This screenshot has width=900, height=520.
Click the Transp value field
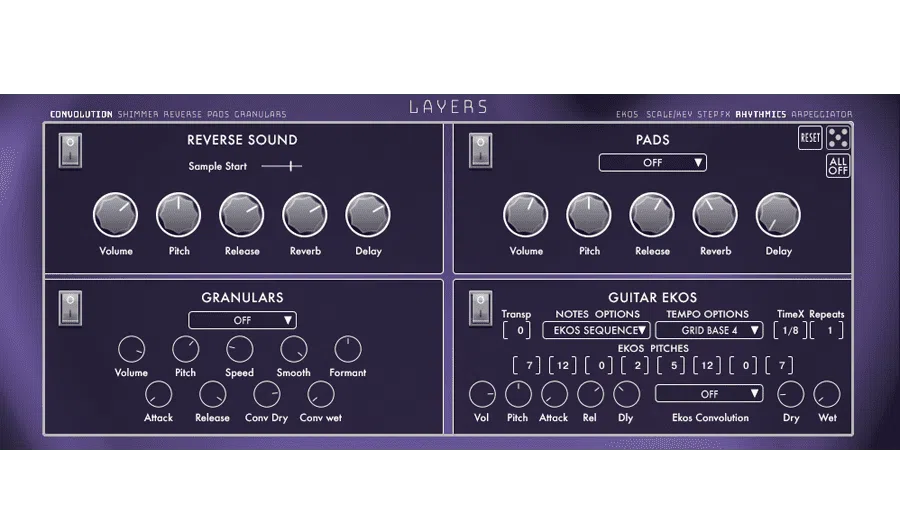pyautogui.click(x=517, y=330)
